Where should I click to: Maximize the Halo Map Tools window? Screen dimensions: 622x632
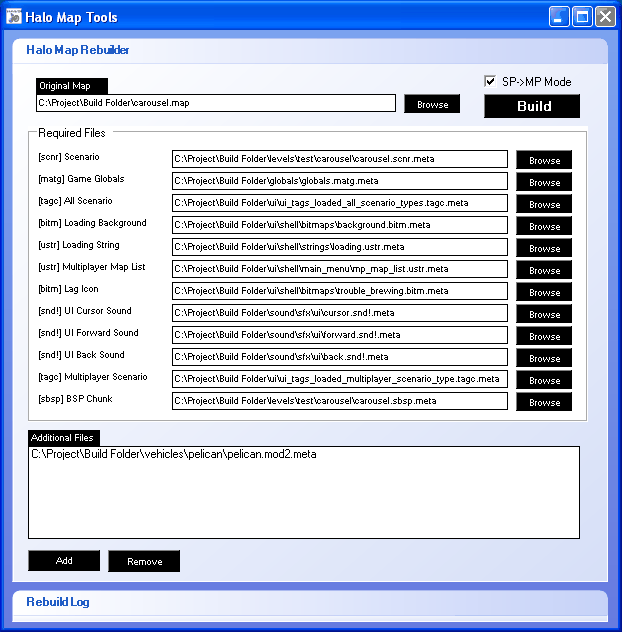tap(582, 16)
